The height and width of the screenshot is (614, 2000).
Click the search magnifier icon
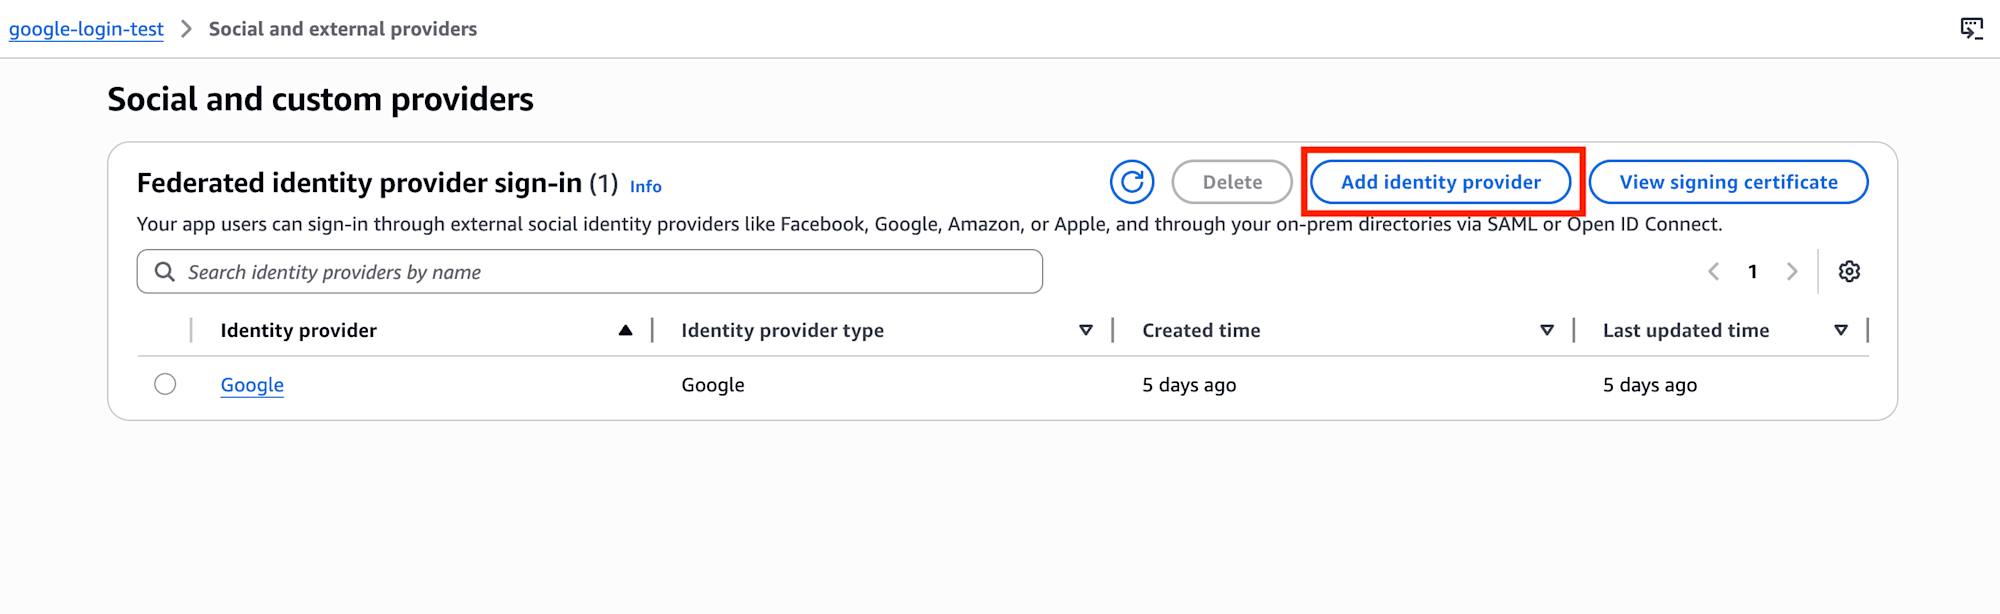(165, 272)
